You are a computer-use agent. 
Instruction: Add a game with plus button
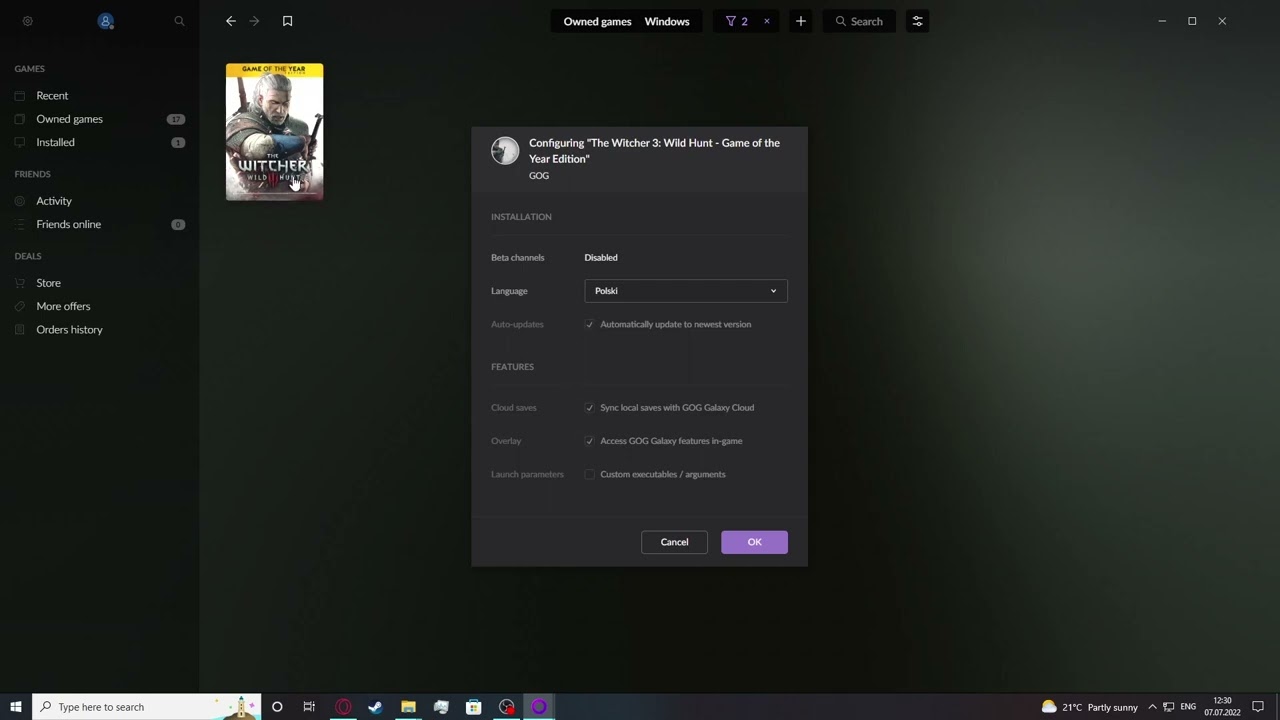point(800,21)
